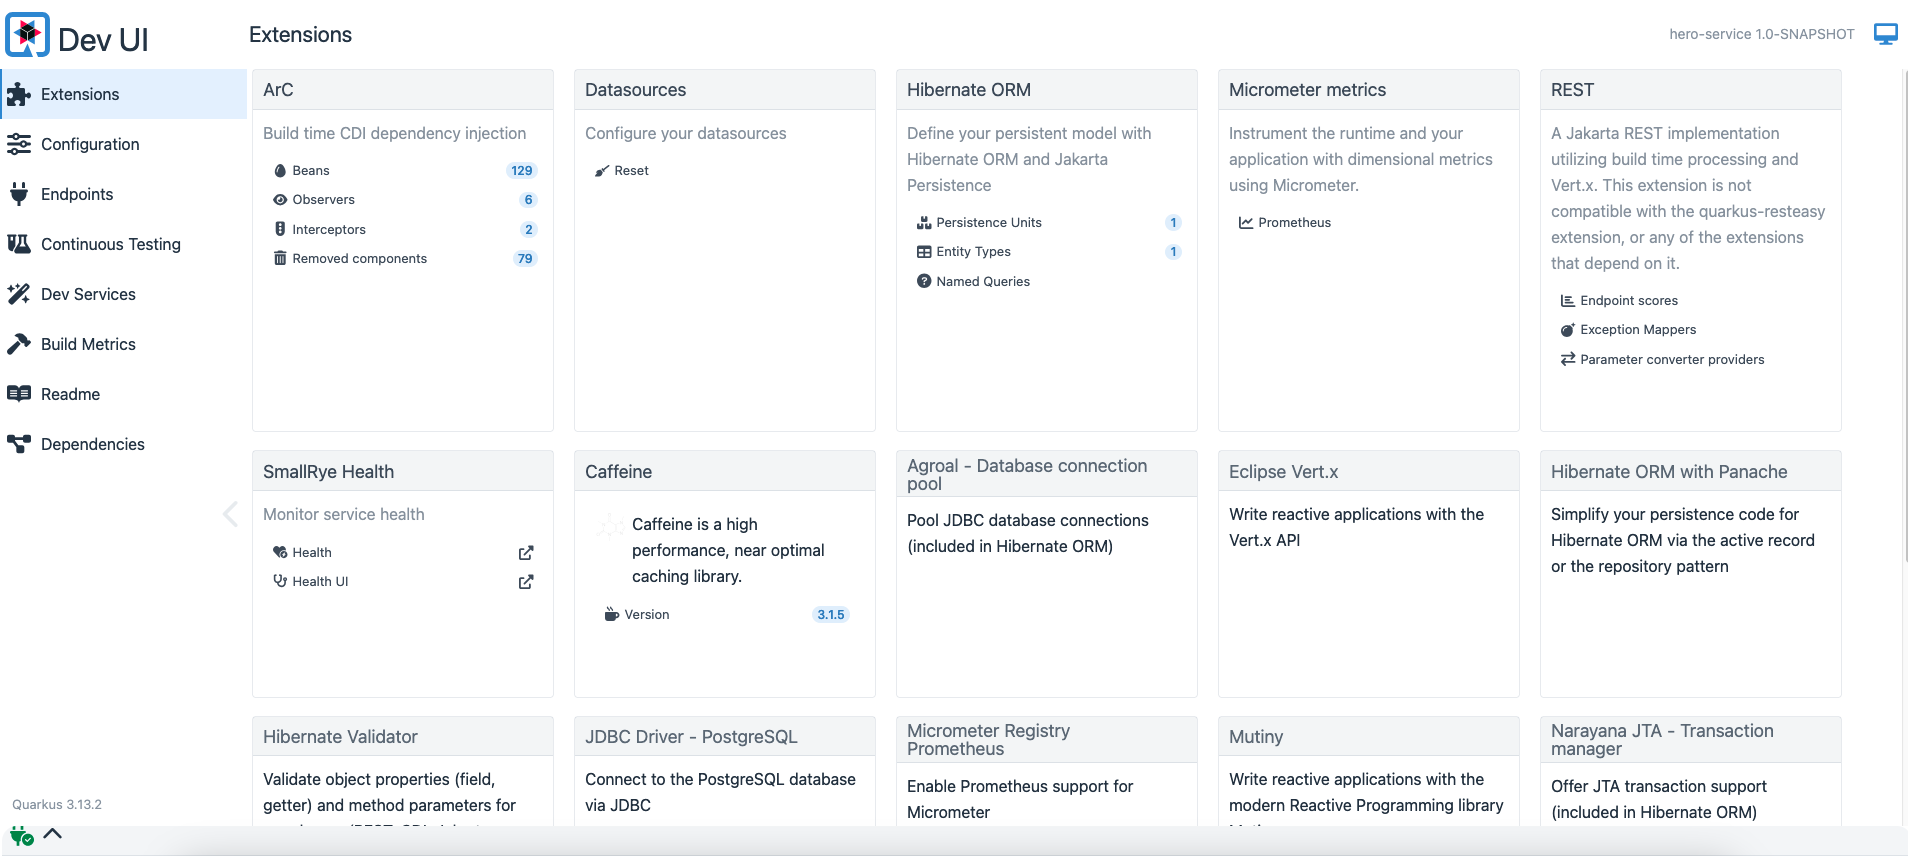Image resolution: width=1908 pixels, height=856 pixels.
Task: Click the 129 Beans count badge
Action: point(522,171)
